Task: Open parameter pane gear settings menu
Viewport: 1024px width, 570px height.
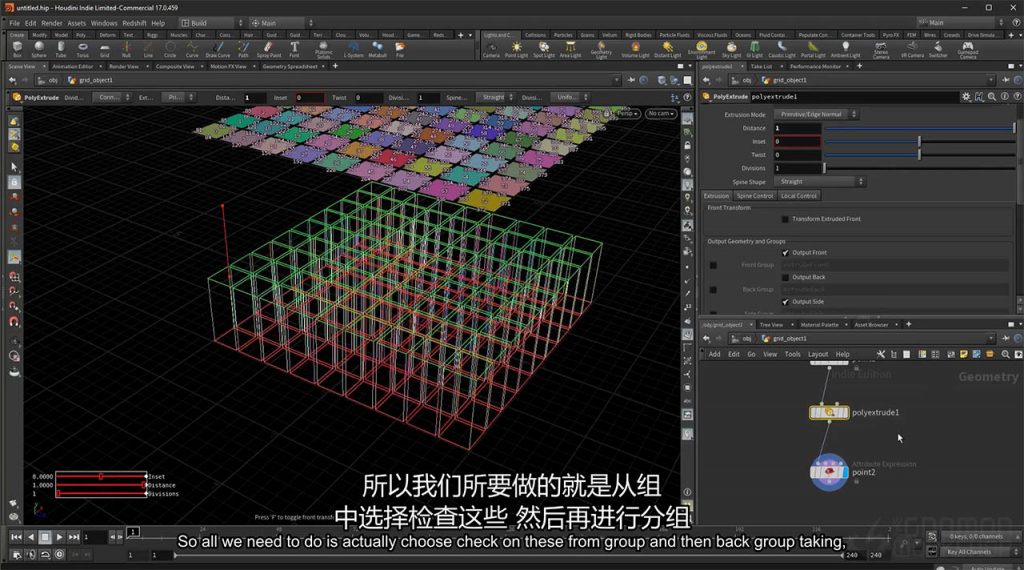Action: 966,97
